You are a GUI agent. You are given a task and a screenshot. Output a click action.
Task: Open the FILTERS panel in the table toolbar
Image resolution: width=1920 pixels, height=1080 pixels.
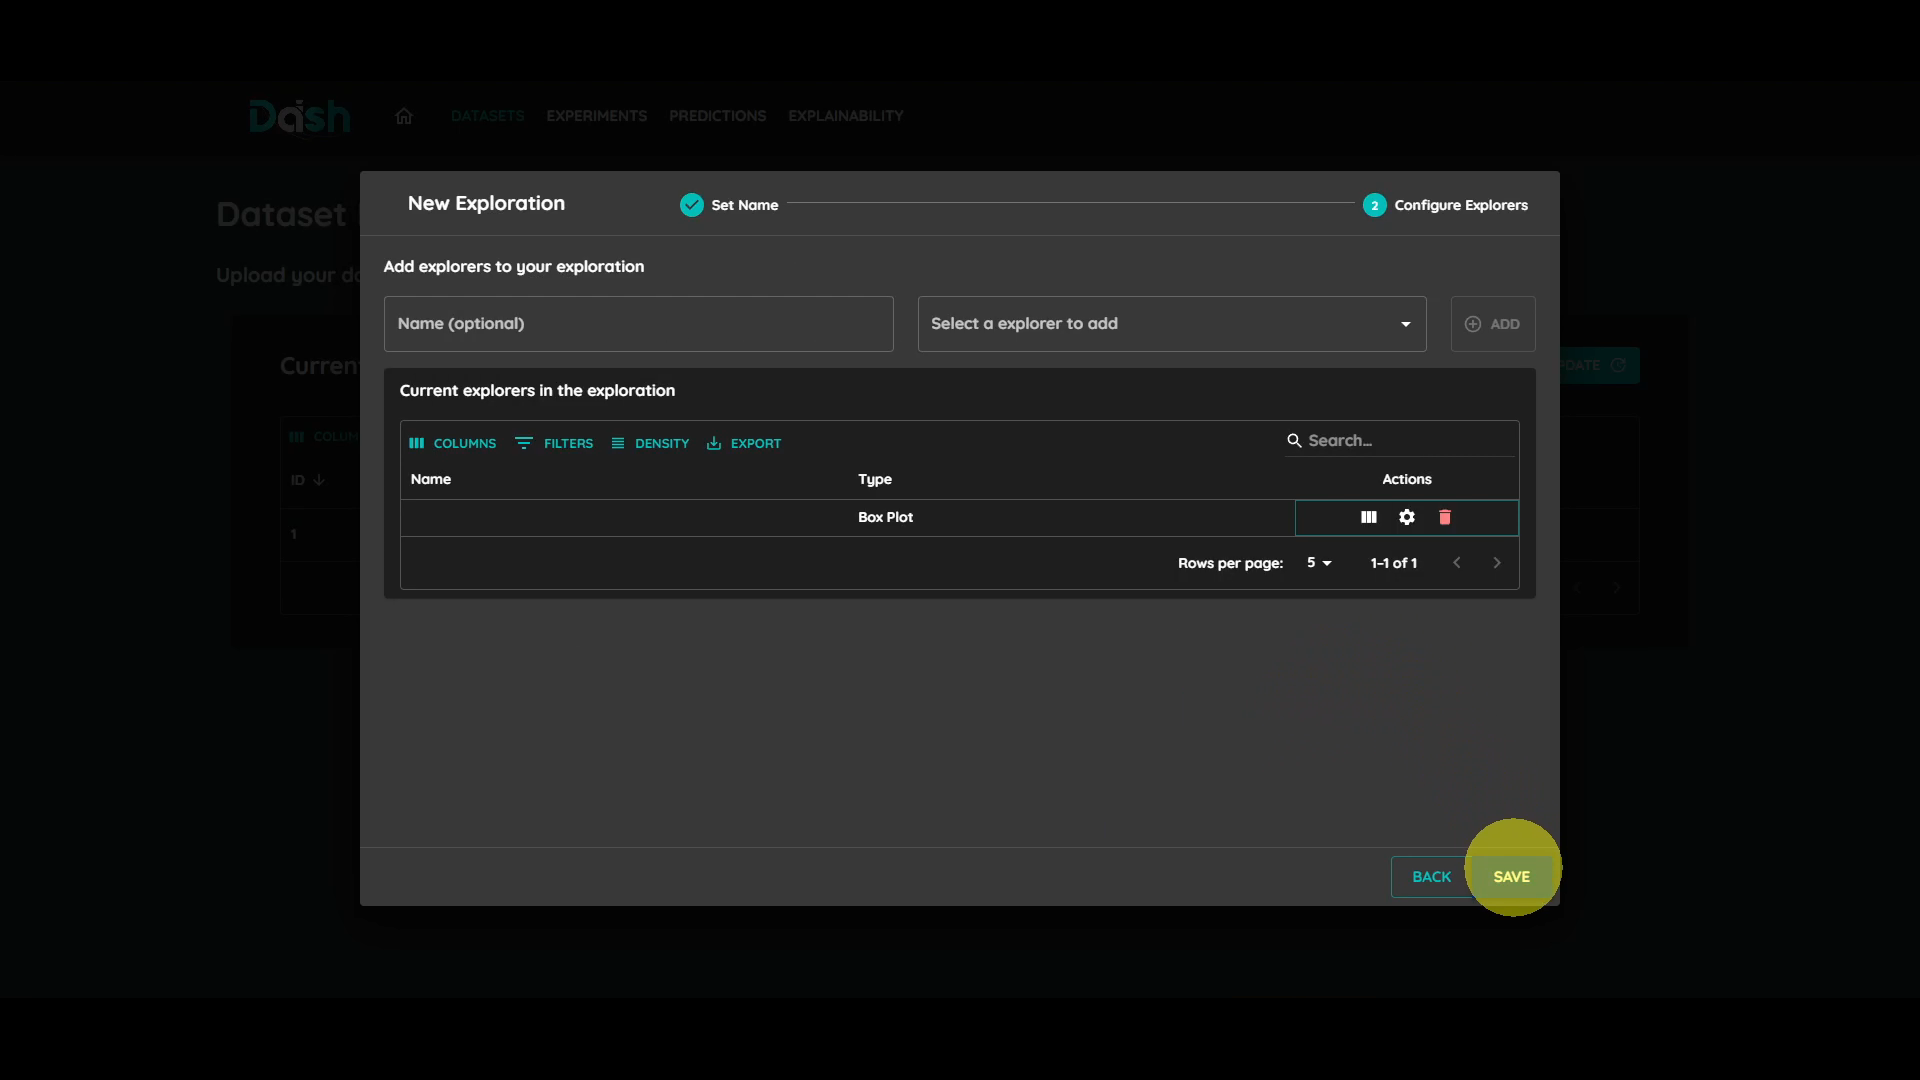point(554,443)
